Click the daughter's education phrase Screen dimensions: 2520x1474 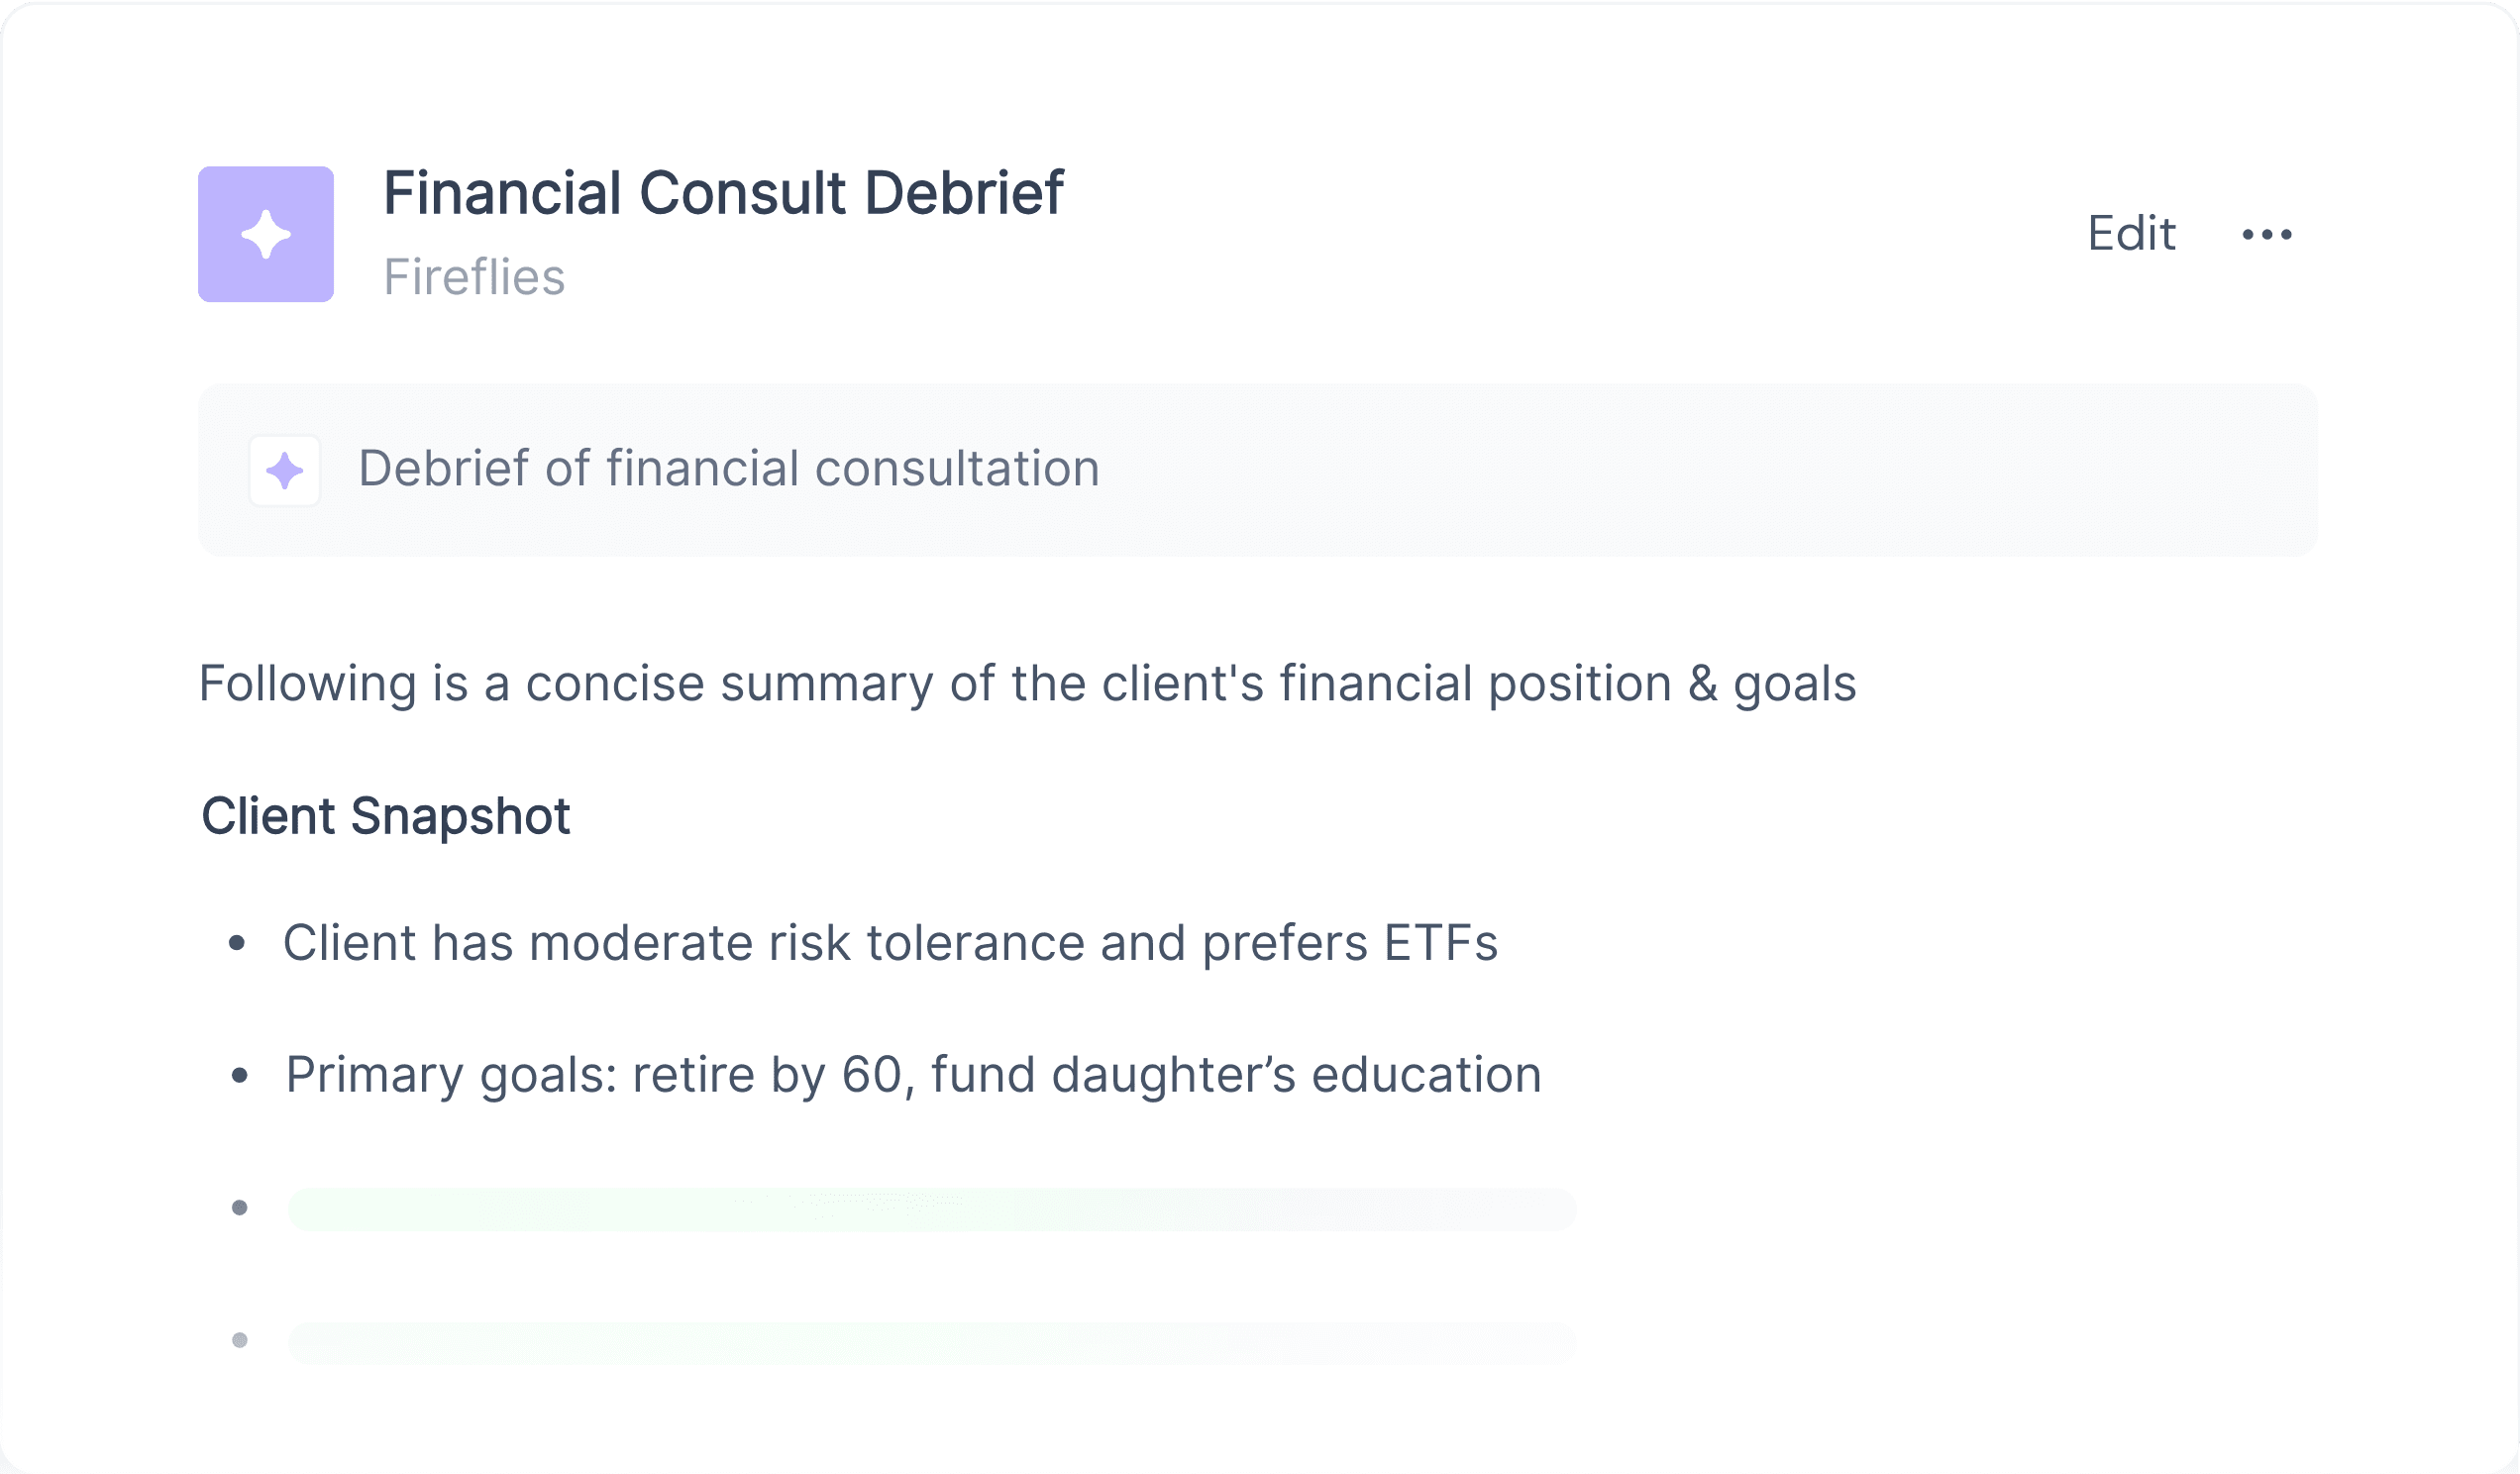(x=1296, y=1076)
